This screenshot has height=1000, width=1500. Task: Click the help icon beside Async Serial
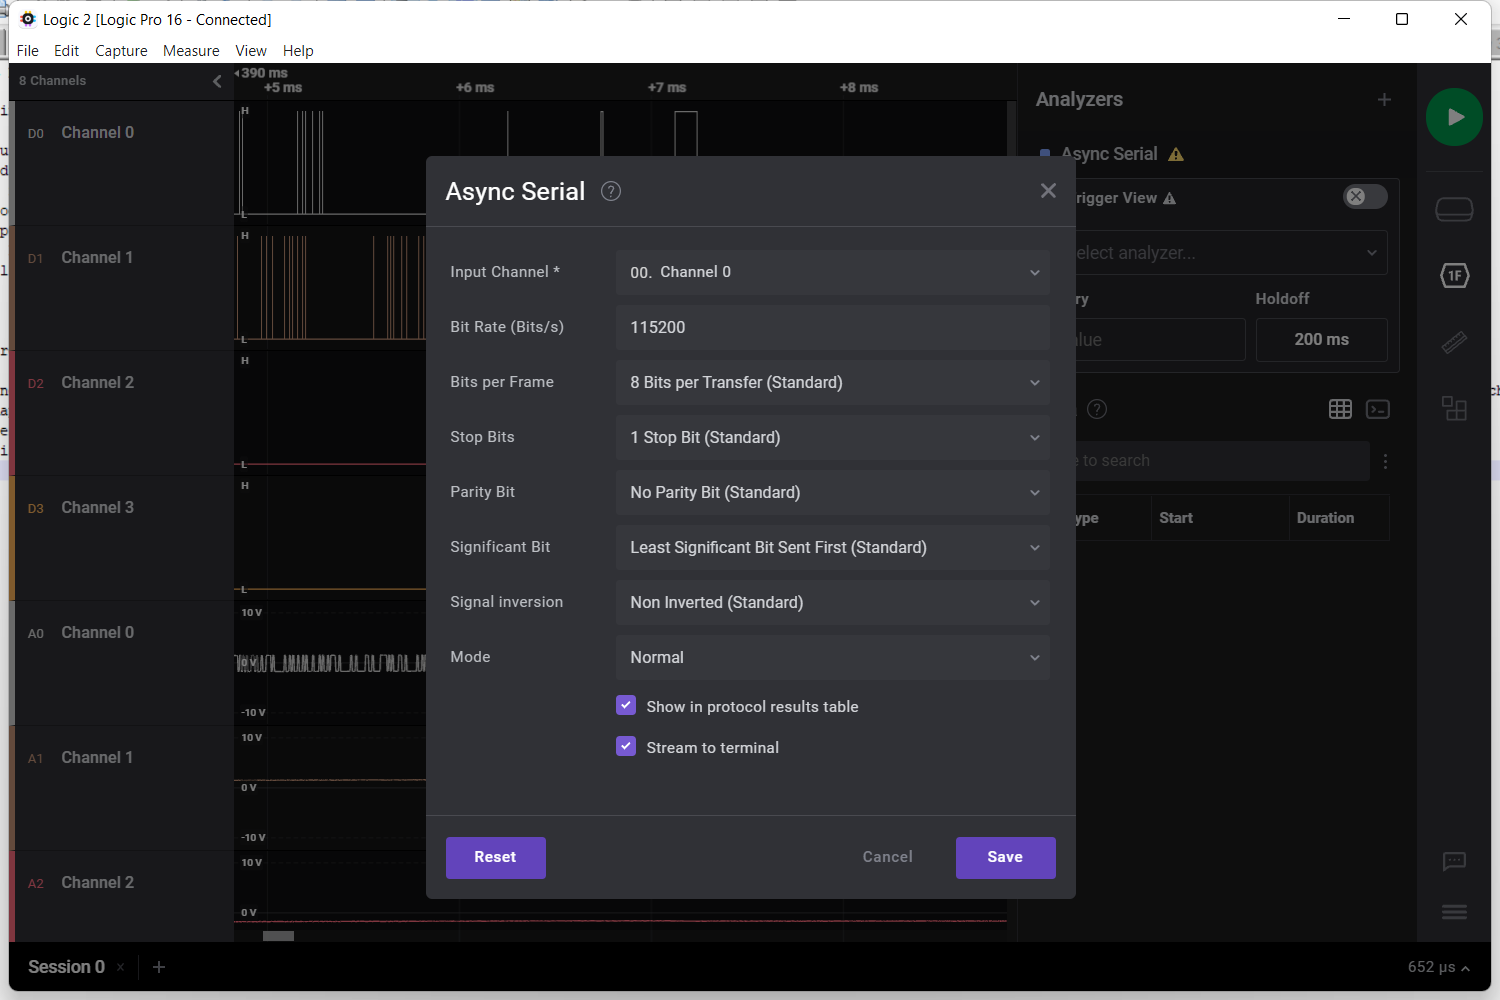coord(610,191)
